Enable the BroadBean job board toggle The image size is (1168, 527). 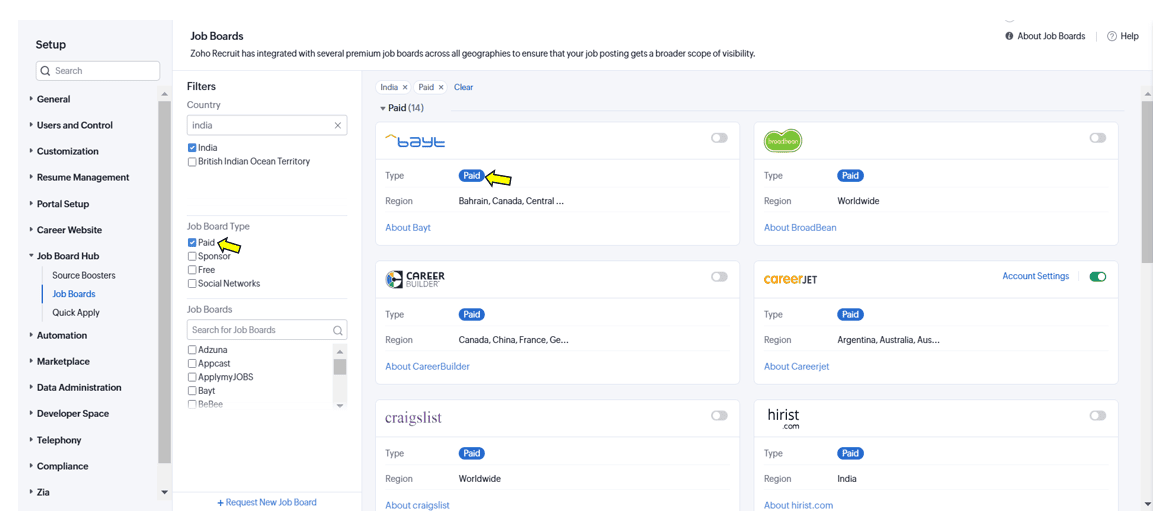pyautogui.click(x=1097, y=138)
